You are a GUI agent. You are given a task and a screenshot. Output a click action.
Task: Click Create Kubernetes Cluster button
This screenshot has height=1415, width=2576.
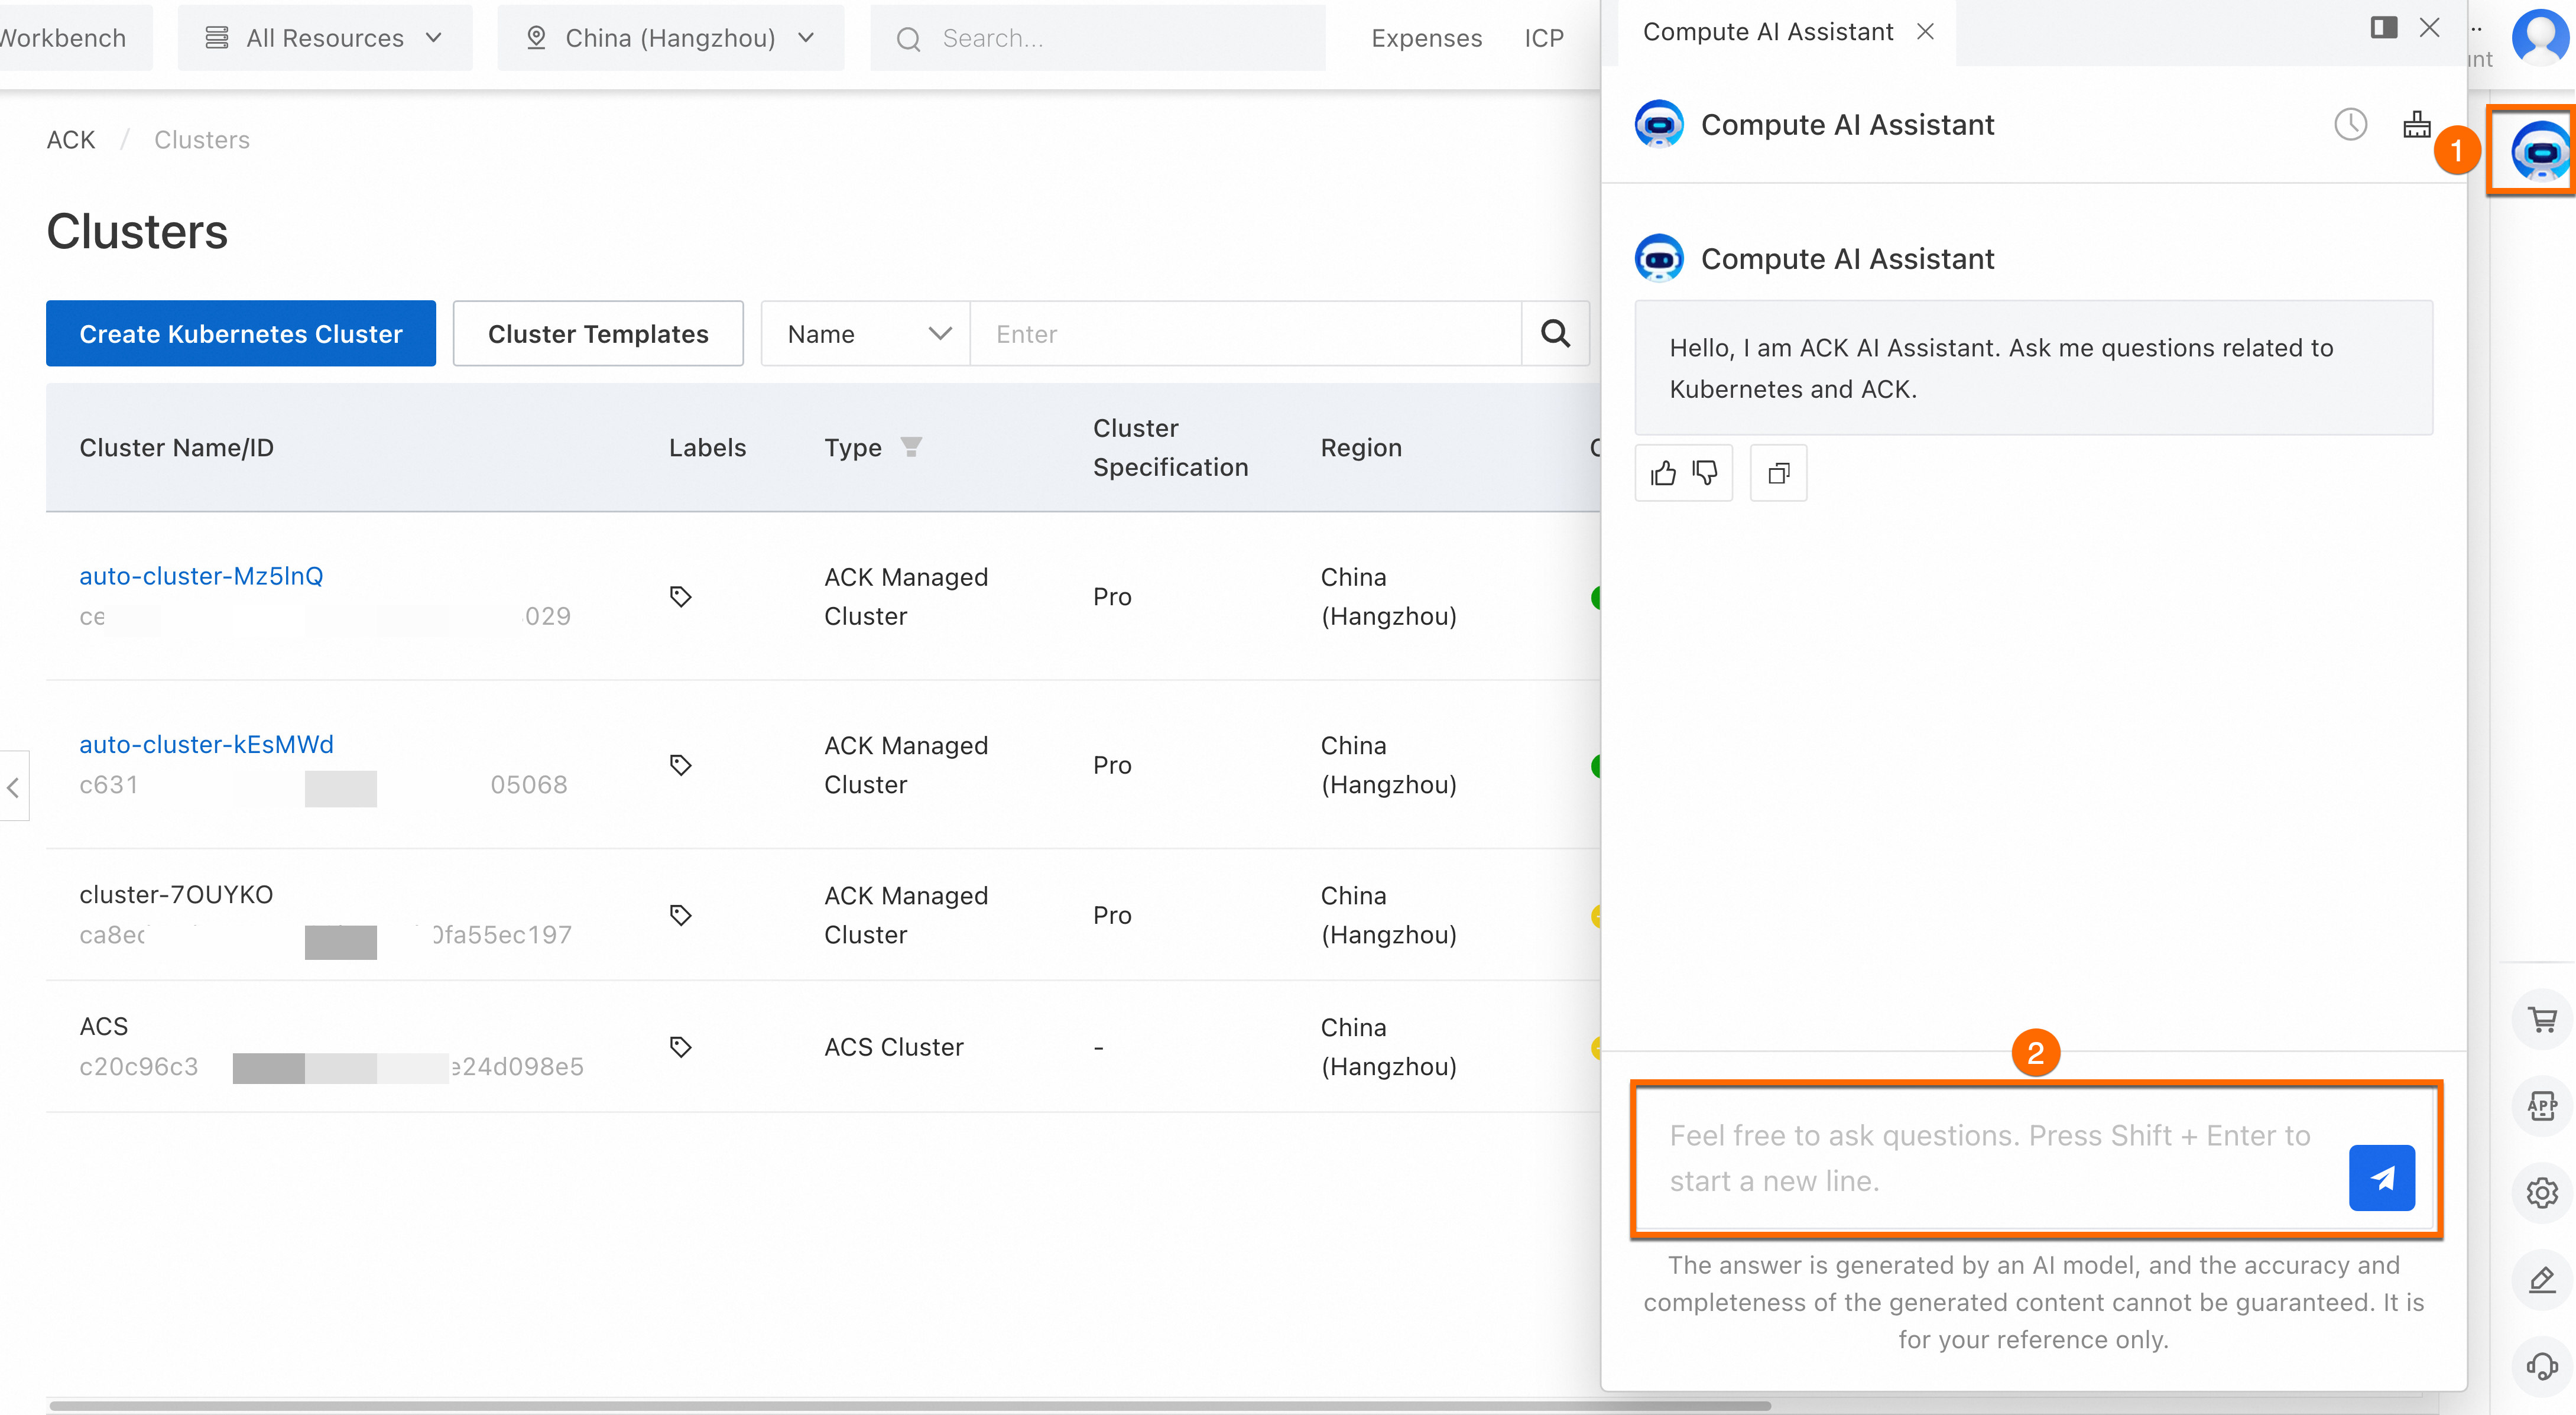241,334
